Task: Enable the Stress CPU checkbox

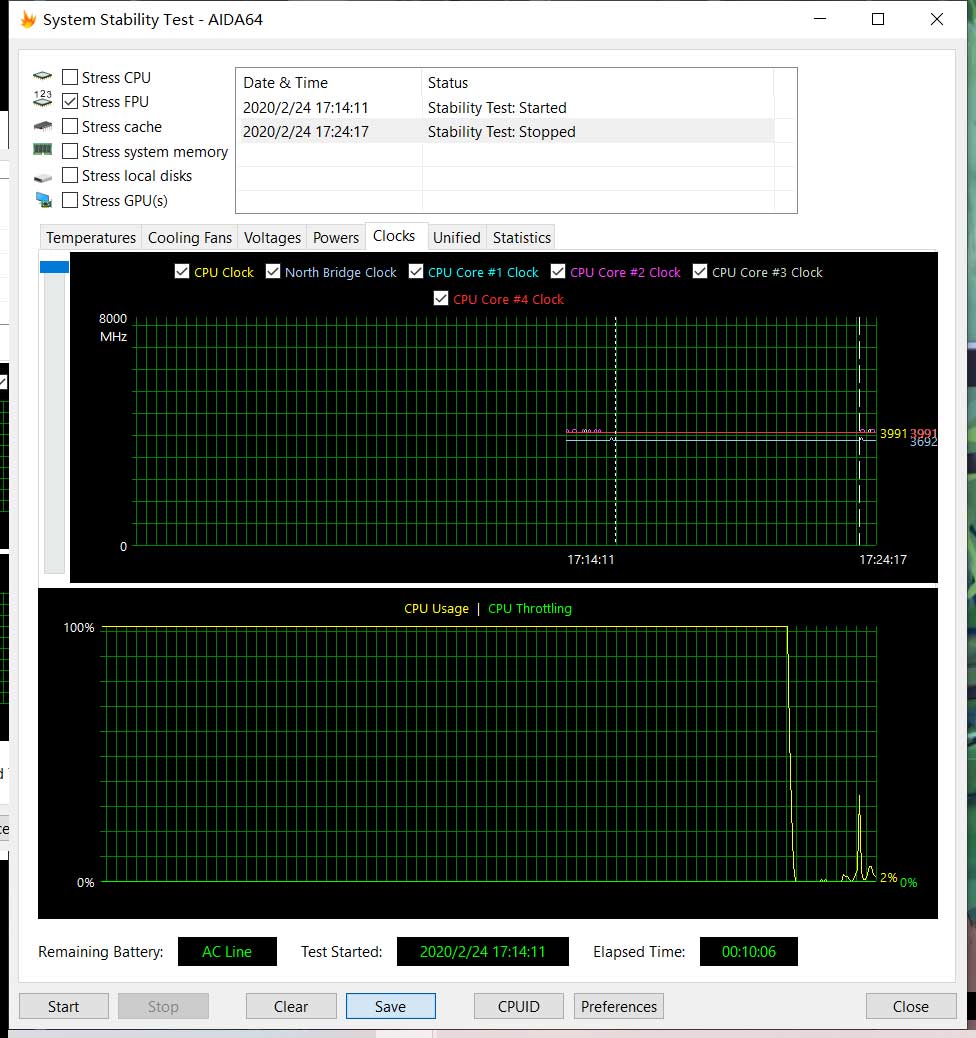Action: click(x=70, y=77)
